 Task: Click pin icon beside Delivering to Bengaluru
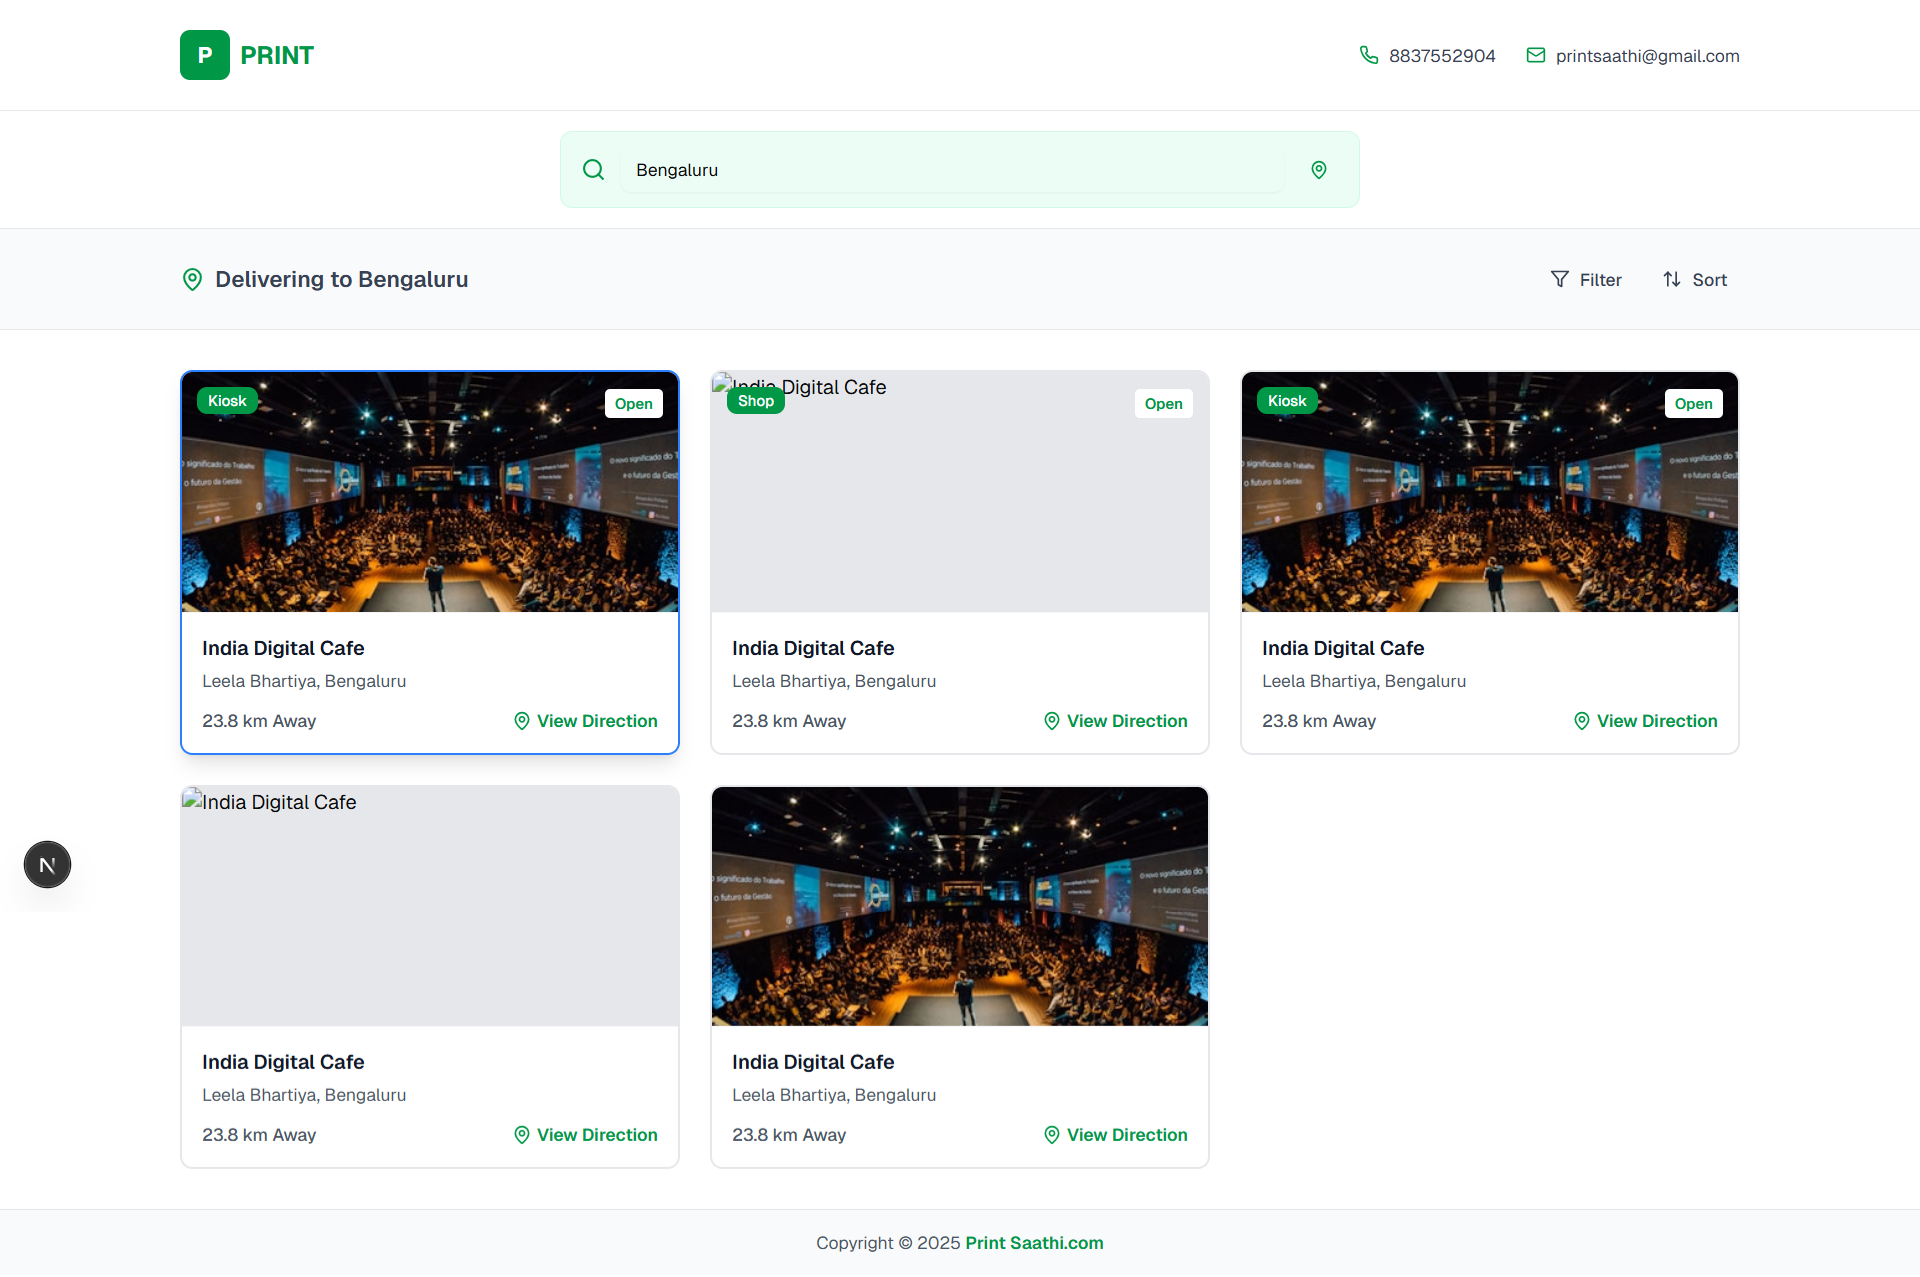(193, 279)
